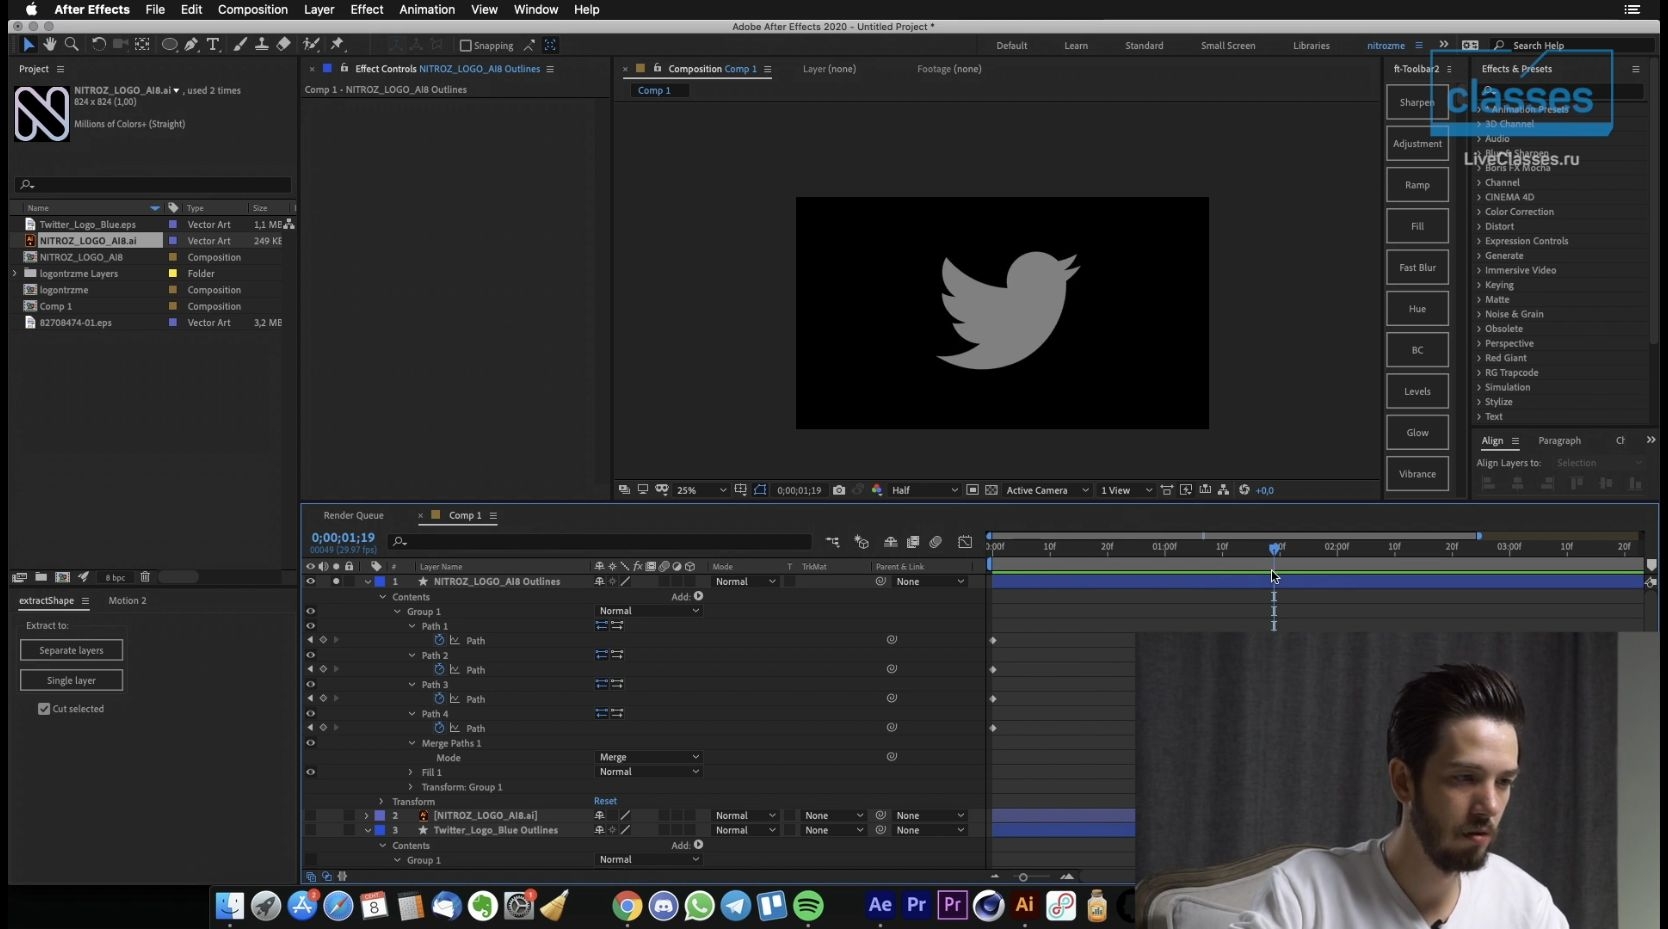Open the 1 View layout dropdown
The image size is (1668, 929).
1126,490
